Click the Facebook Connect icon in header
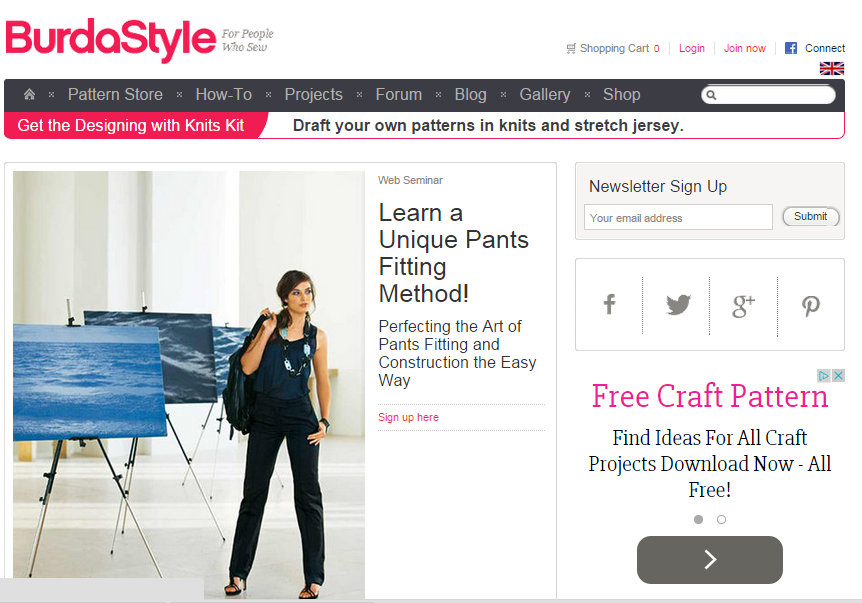The image size is (862, 603). point(791,48)
